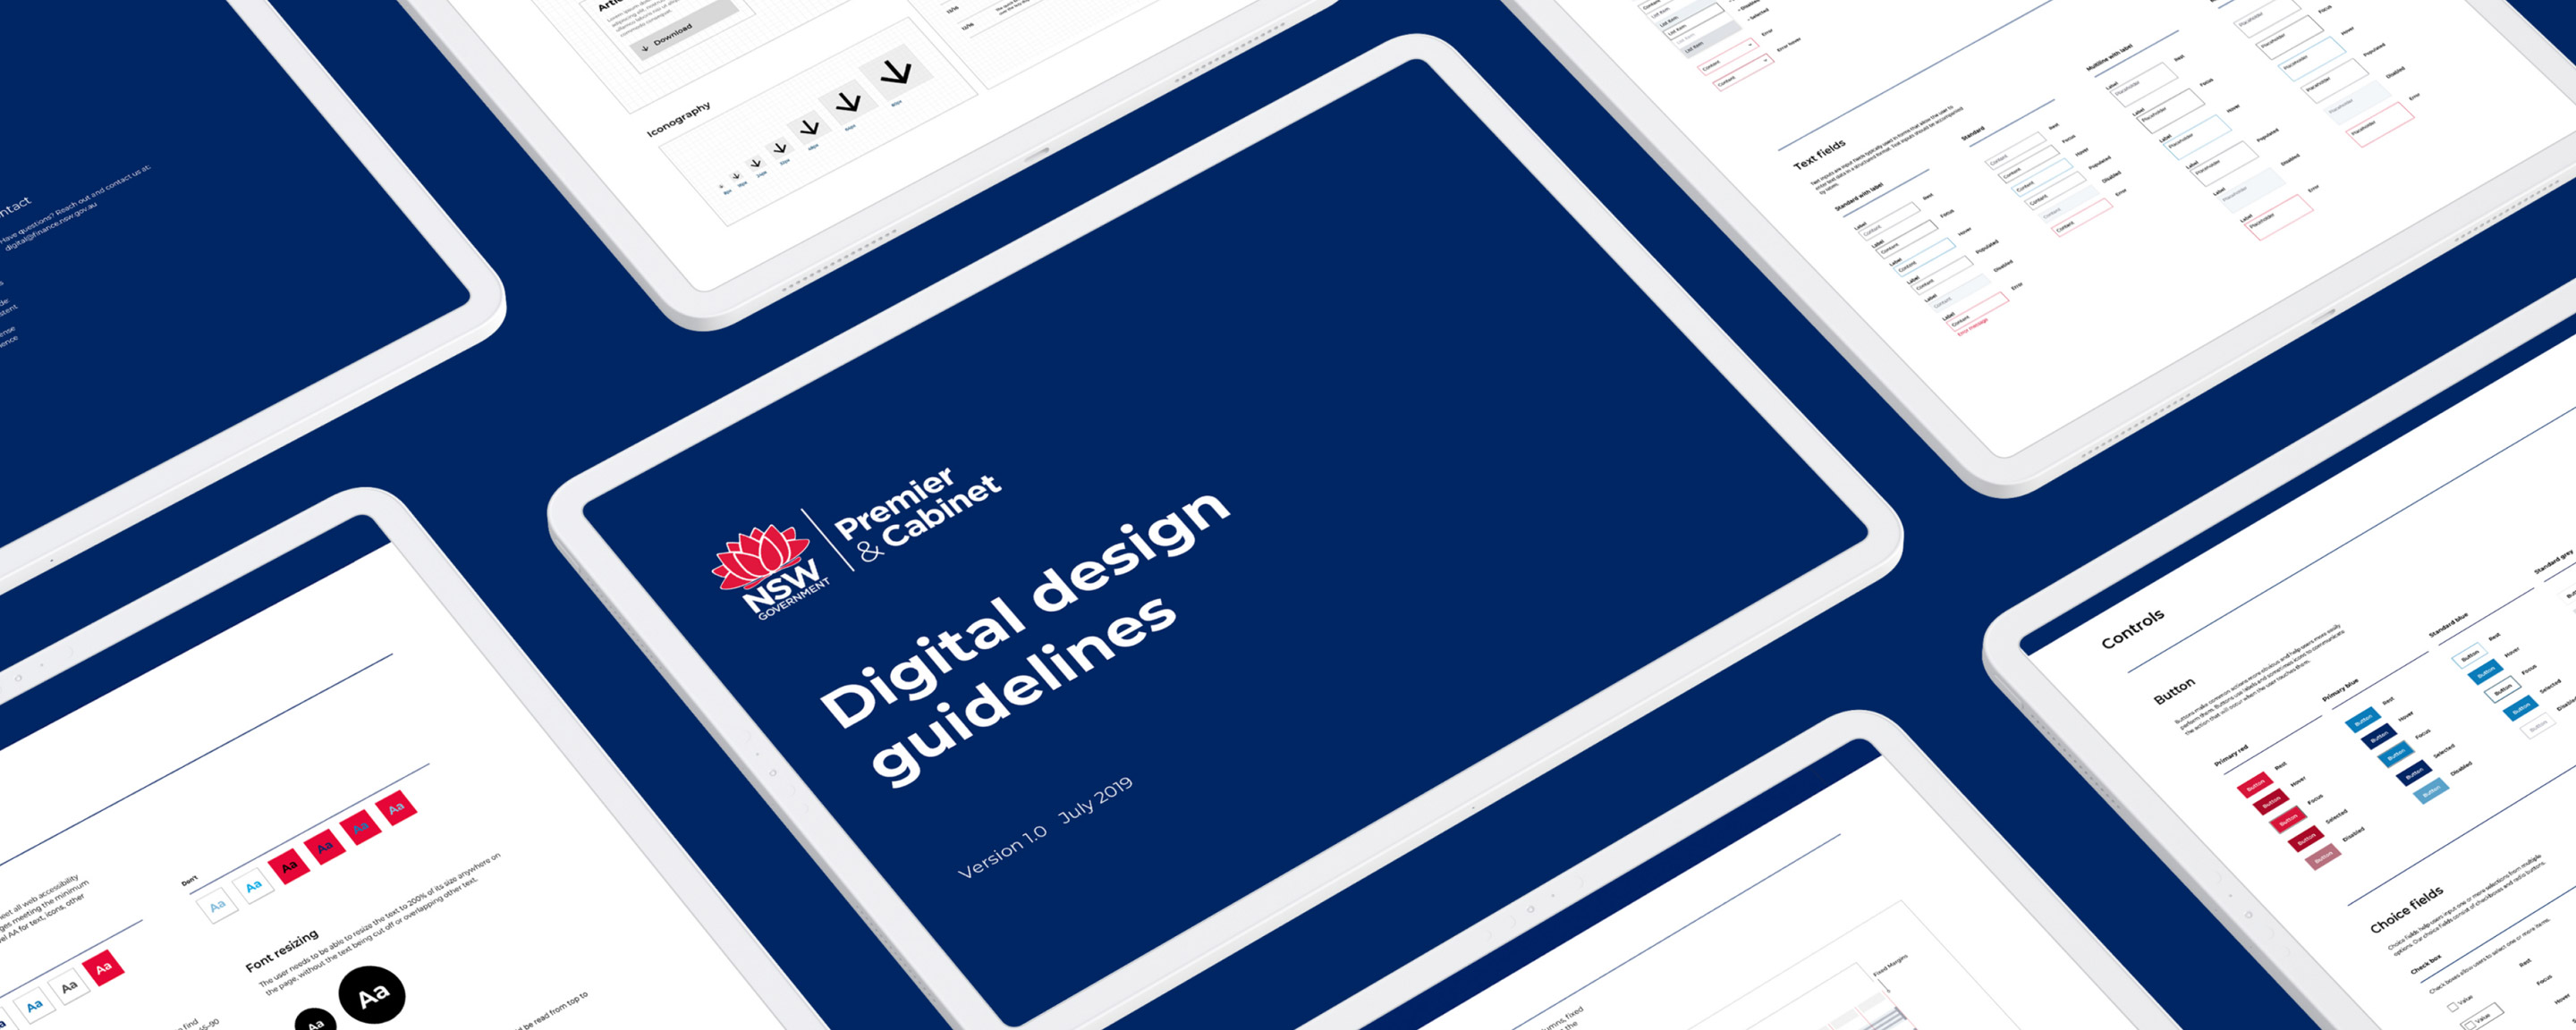Click the red swatch with dark navy Aa
This screenshot has height=1030, width=2576.
325,847
